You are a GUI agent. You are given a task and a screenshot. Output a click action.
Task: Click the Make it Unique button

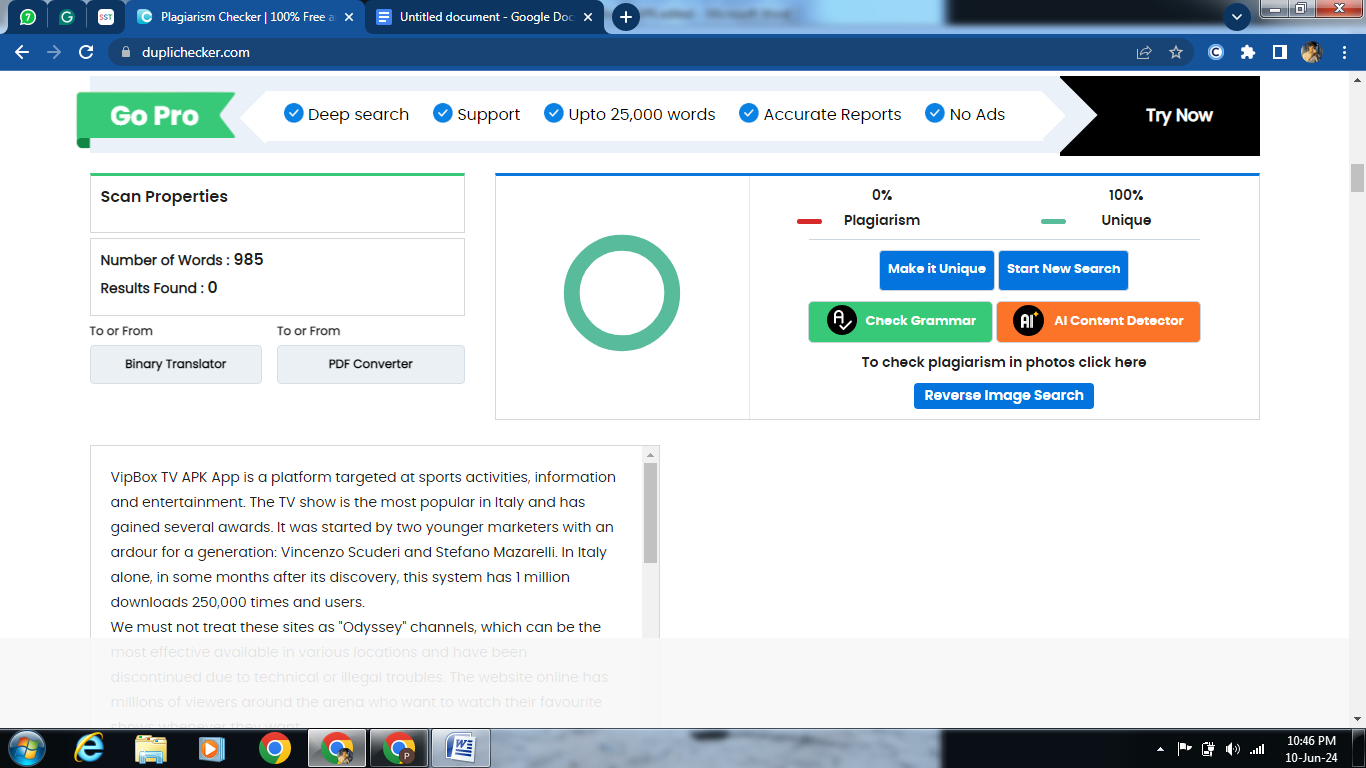(x=937, y=270)
